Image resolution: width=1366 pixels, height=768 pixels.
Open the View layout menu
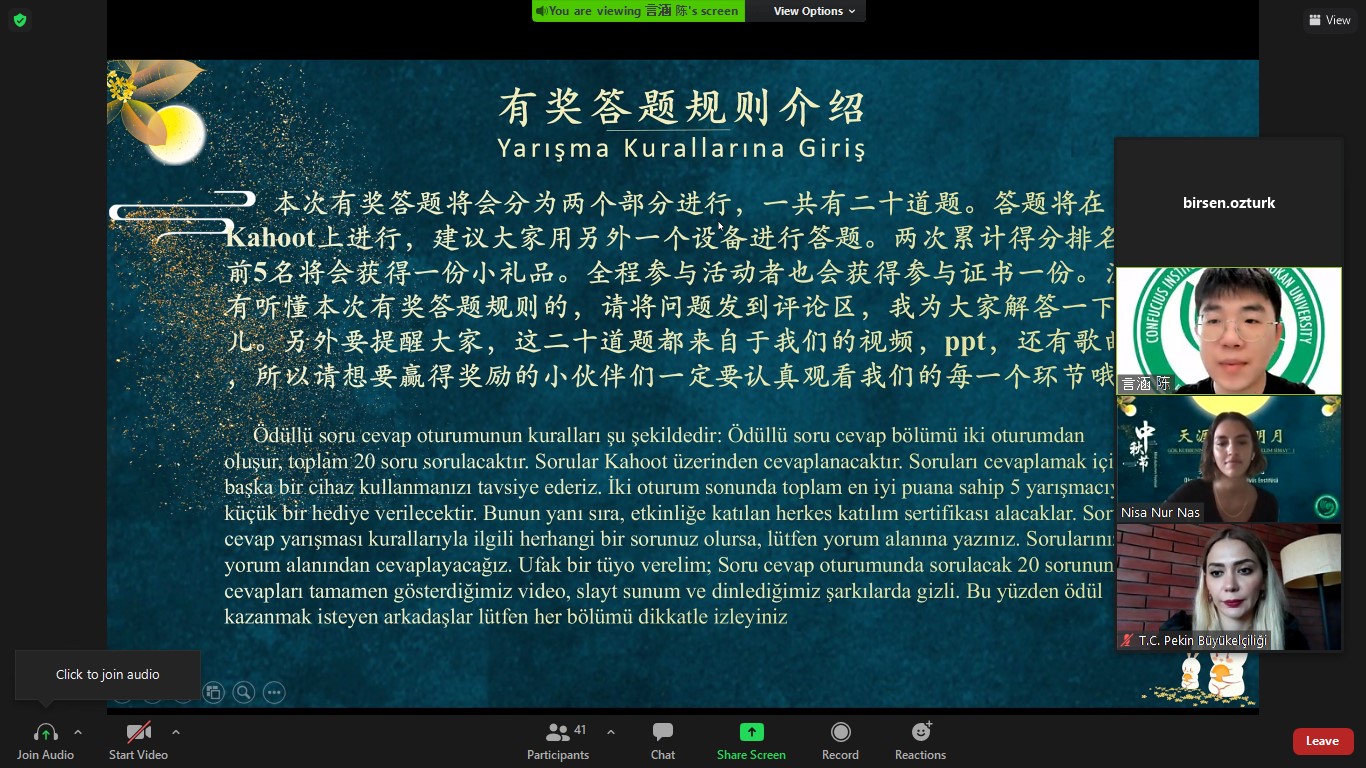[1329, 20]
